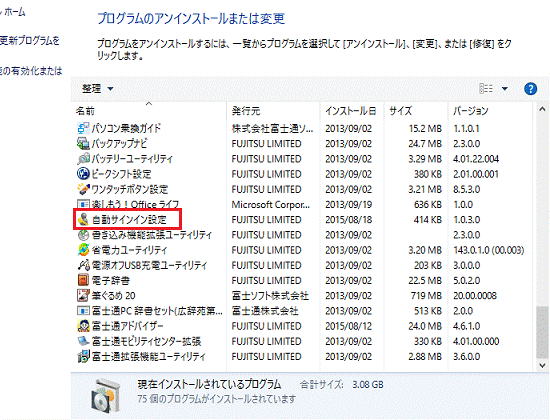Click the 電源オフUSB充電ユーティリティ icon
The width and height of the screenshot is (550, 420).
click(83, 265)
